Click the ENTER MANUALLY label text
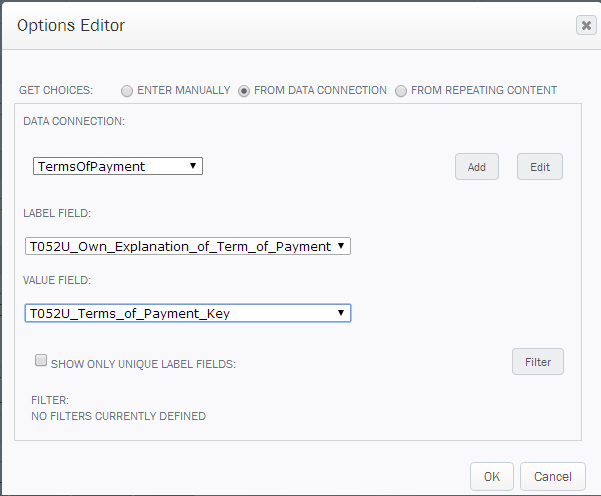This screenshot has width=601, height=496. pyautogui.click(x=184, y=90)
